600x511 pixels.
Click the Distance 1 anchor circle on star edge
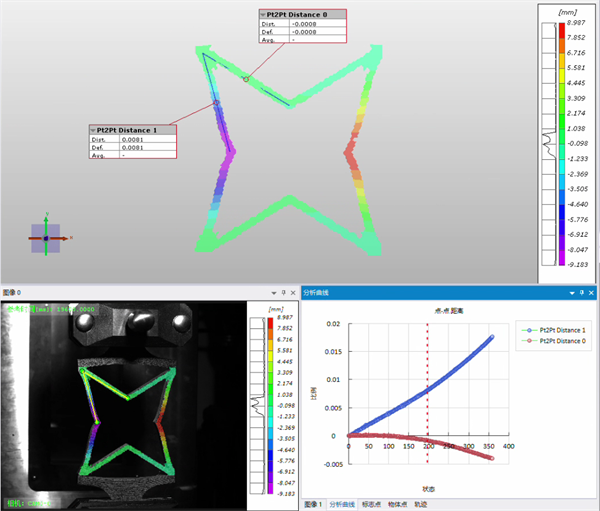pyautogui.click(x=216, y=103)
